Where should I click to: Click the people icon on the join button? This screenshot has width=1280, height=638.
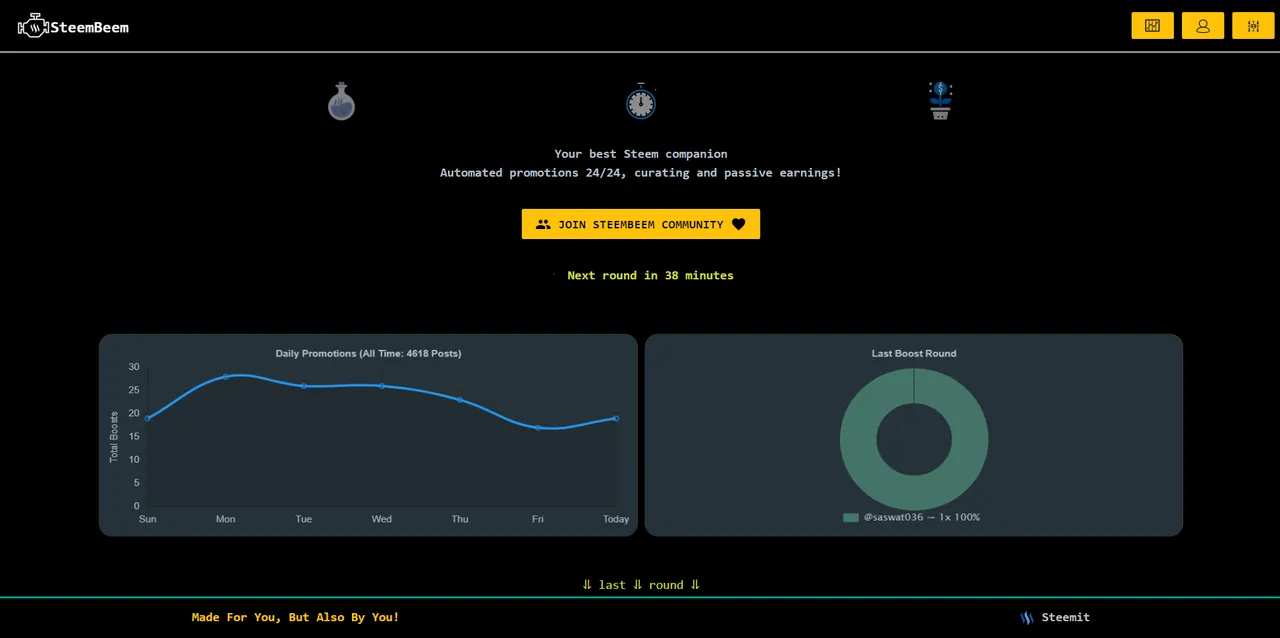543,224
